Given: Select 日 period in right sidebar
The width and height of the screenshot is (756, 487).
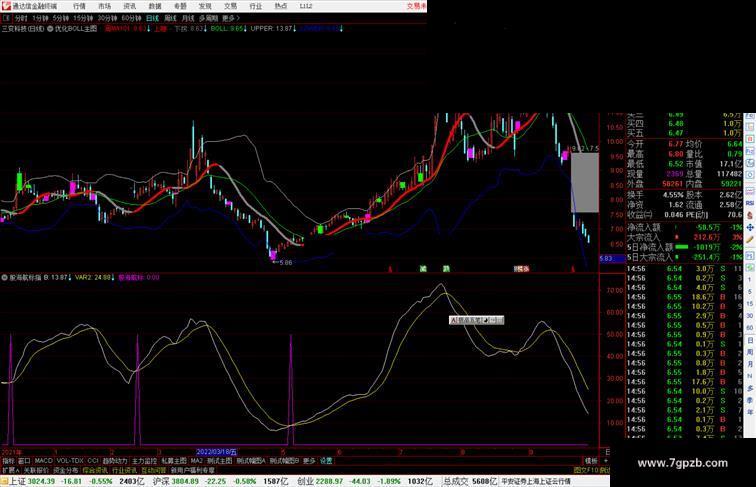Looking at the screenshot, I should pos(750,340).
